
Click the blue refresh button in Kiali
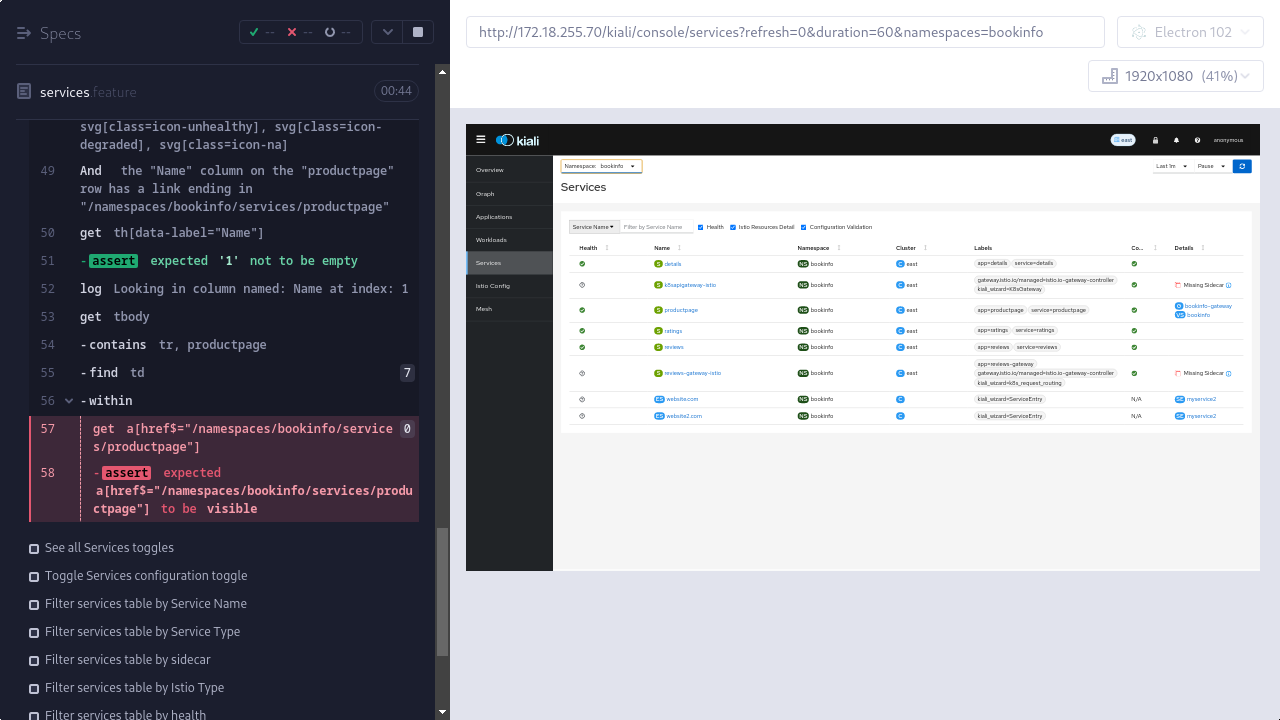pyautogui.click(x=1241, y=166)
